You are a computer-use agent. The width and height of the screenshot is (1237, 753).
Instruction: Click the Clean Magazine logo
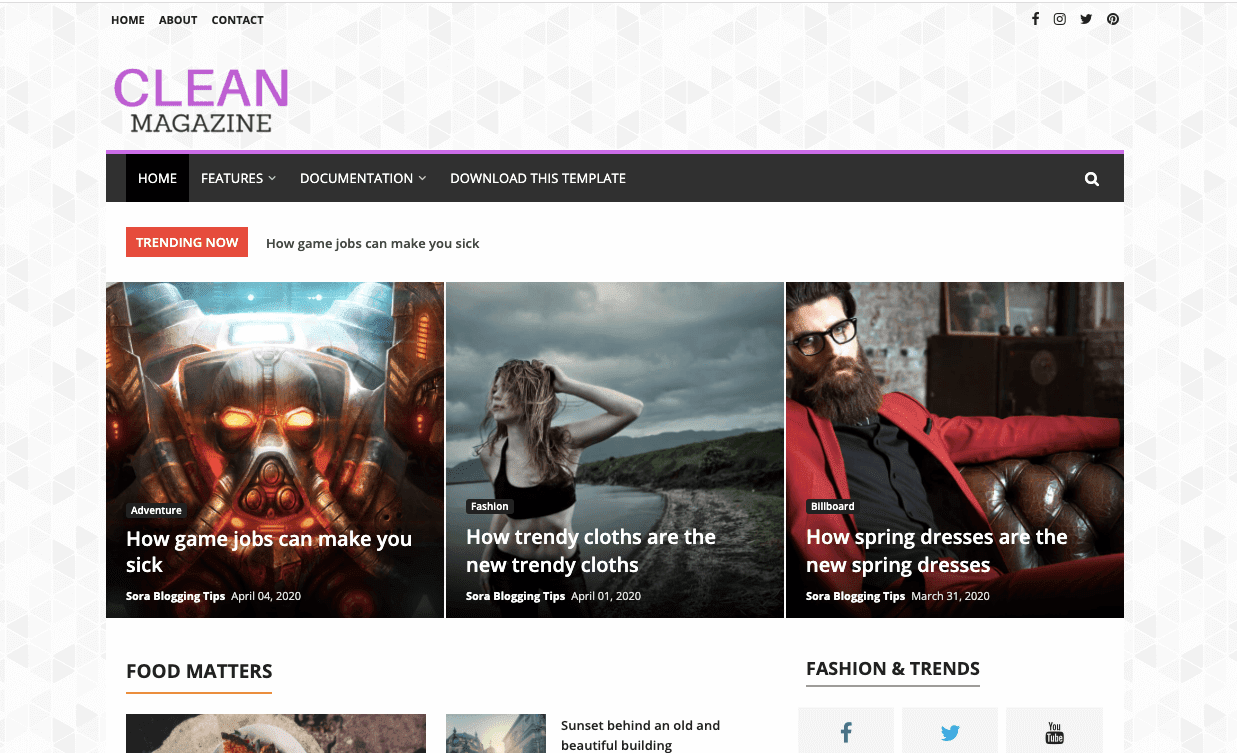click(x=201, y=101)
